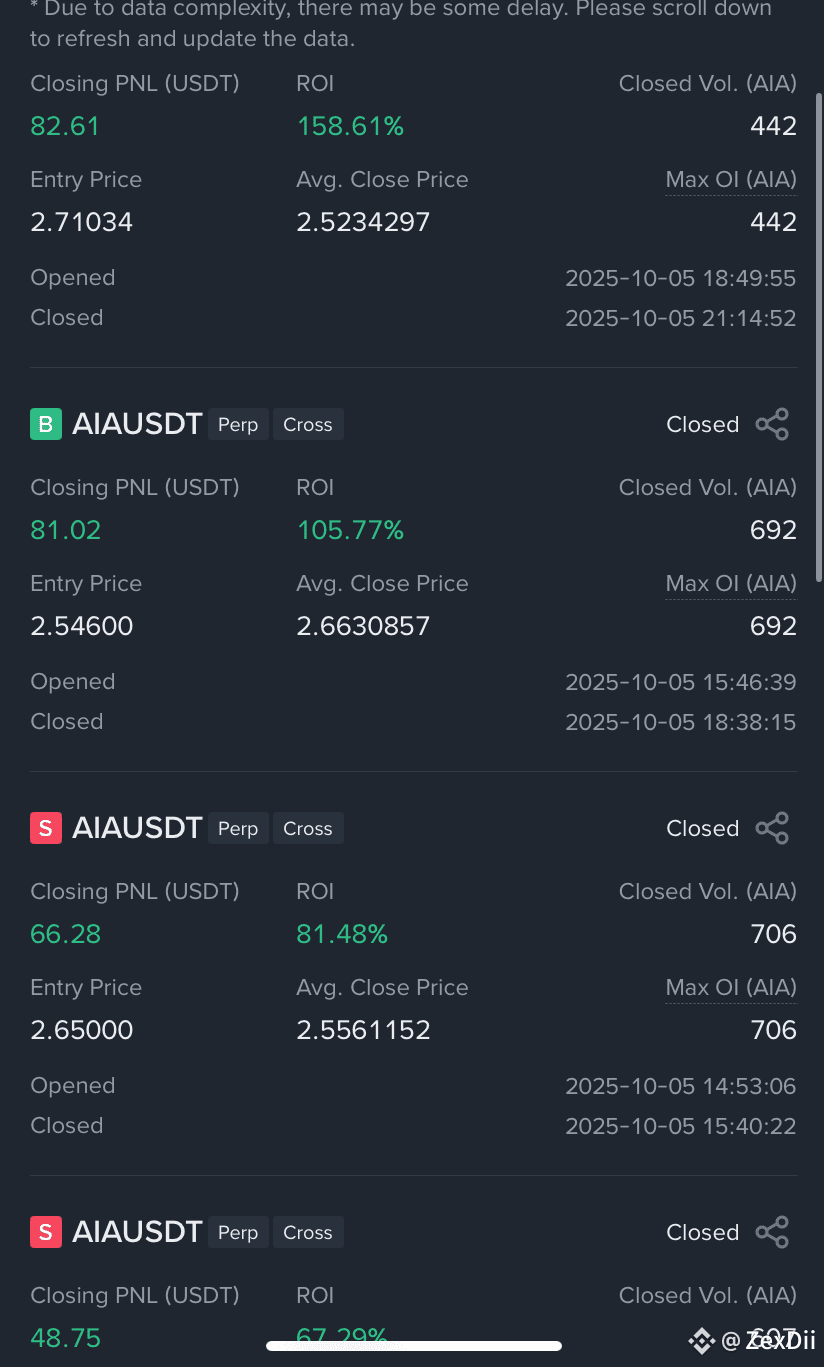This screenshot has height=1367, width=824.
Task: Open AIAUSDT pair with 81.48% ROI
Action: (137, 829)
